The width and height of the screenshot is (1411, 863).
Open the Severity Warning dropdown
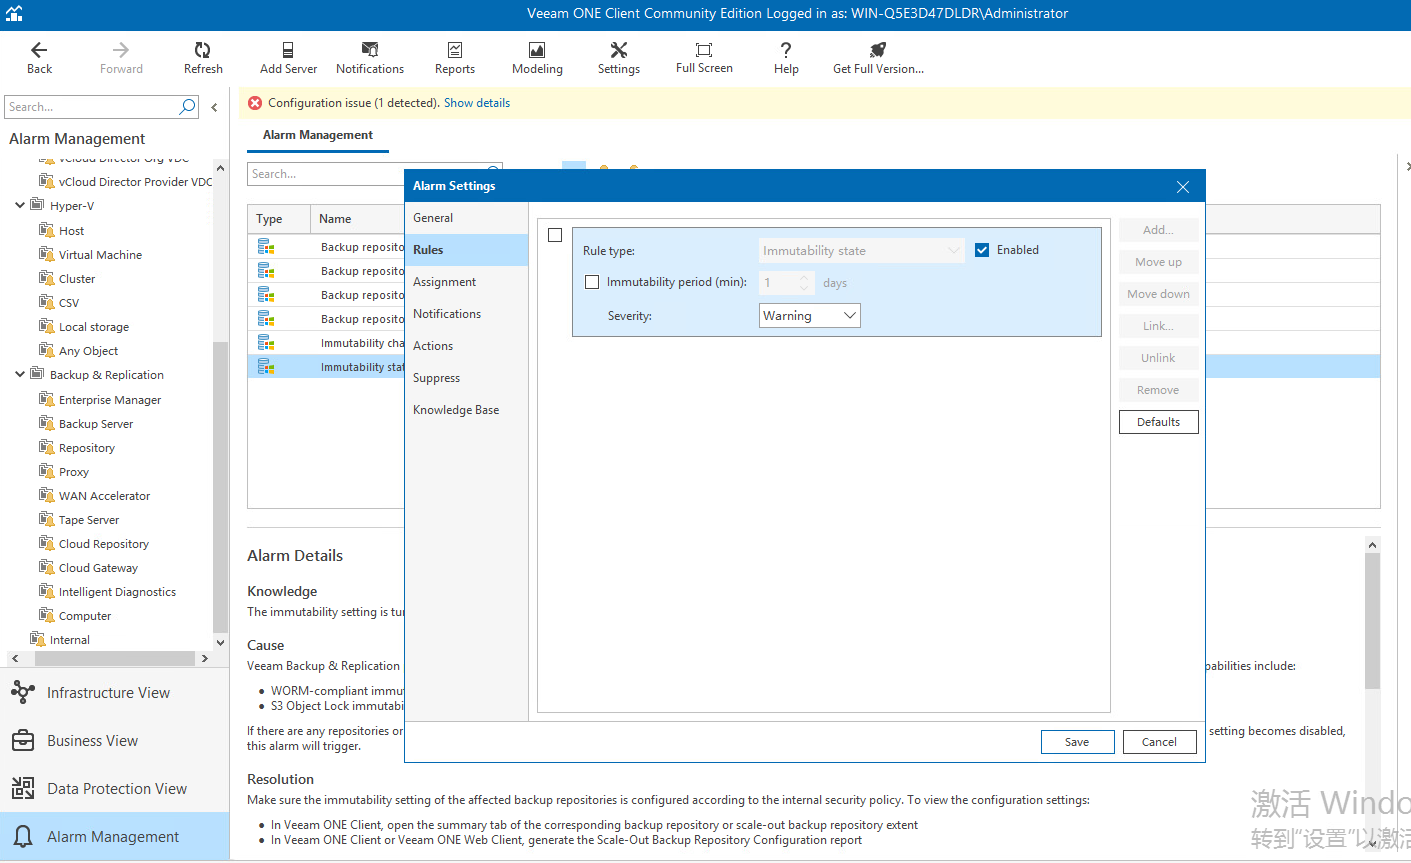tap(810, 315)
